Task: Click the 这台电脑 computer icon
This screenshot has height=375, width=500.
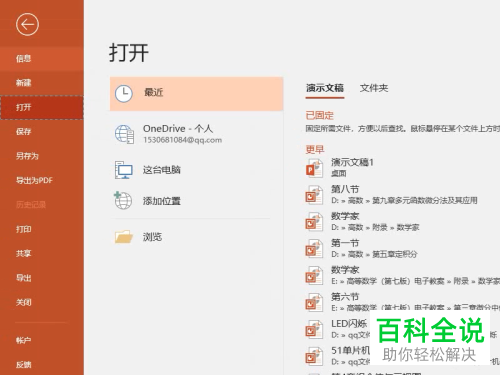Action: click(x=124, y=170)
